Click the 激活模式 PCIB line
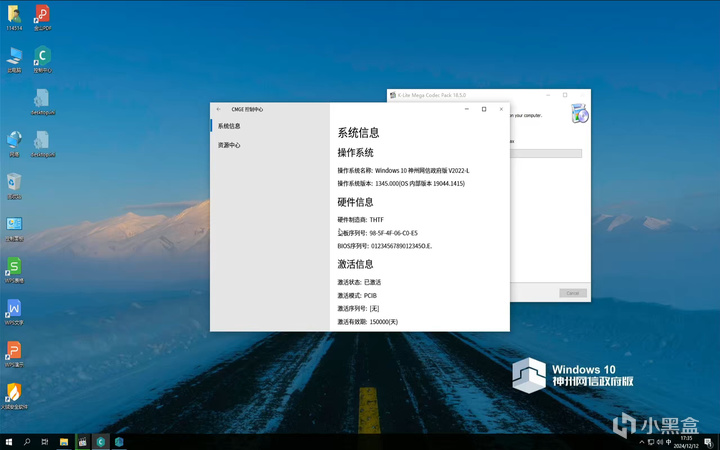 (x=357, y=295)
